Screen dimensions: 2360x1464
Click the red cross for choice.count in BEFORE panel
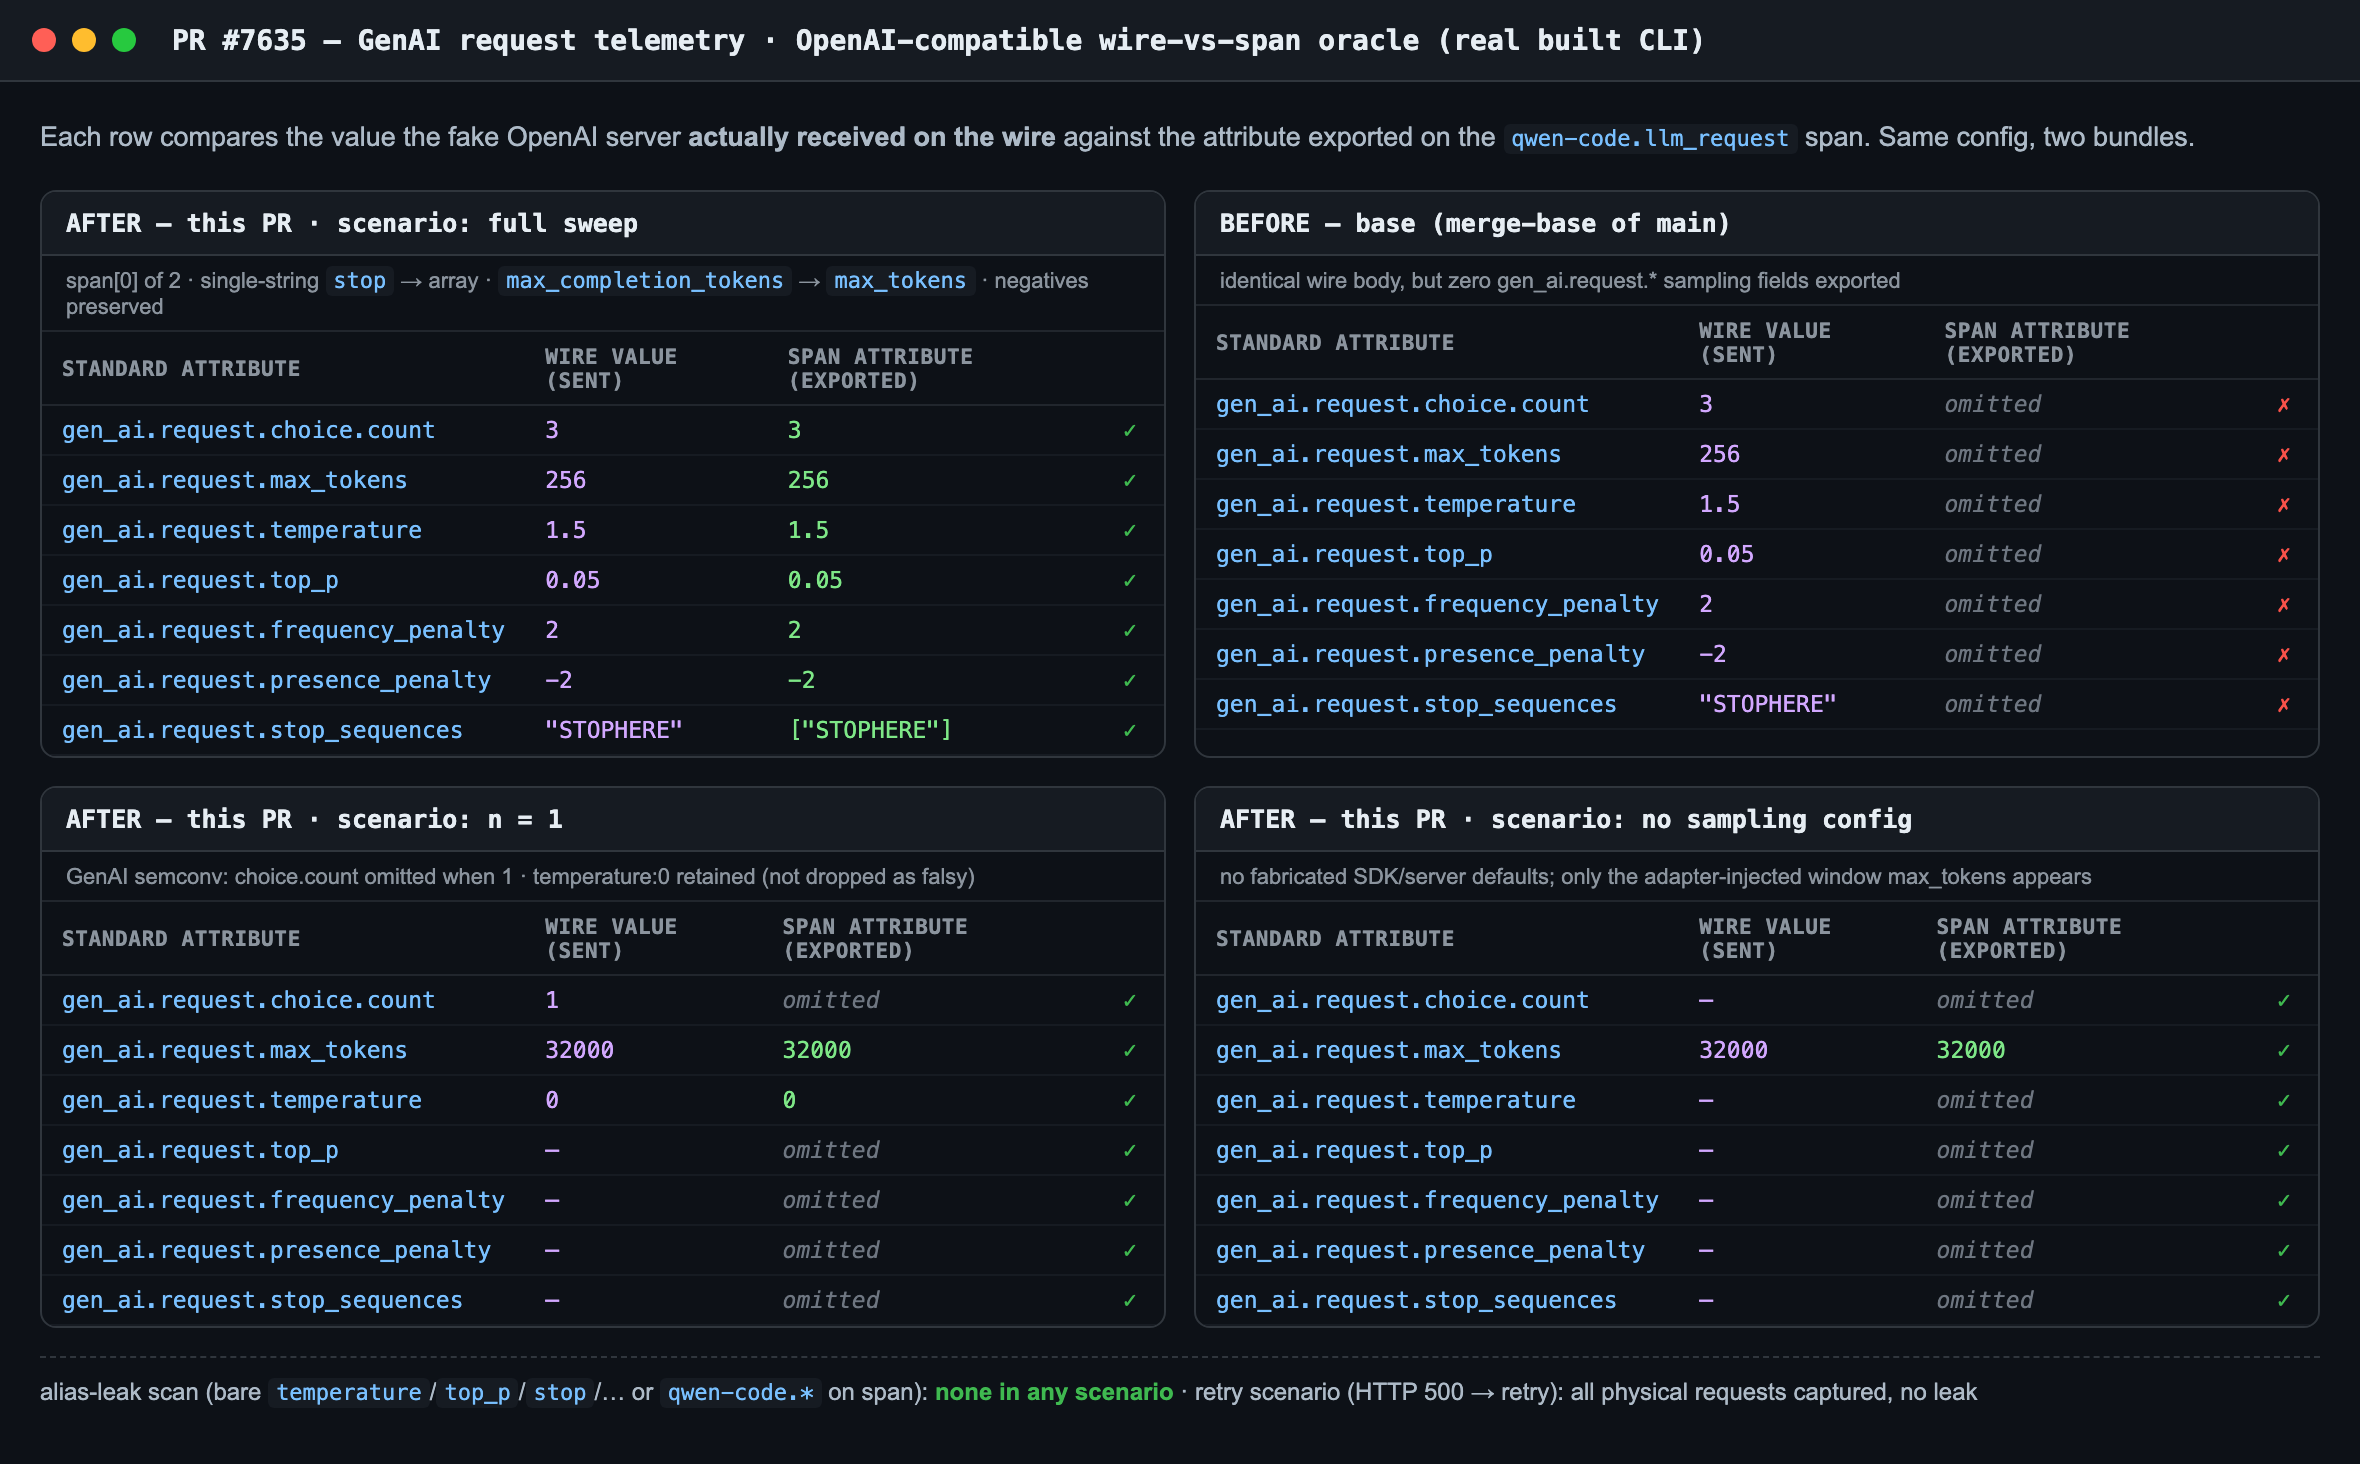pos(2284,405)
